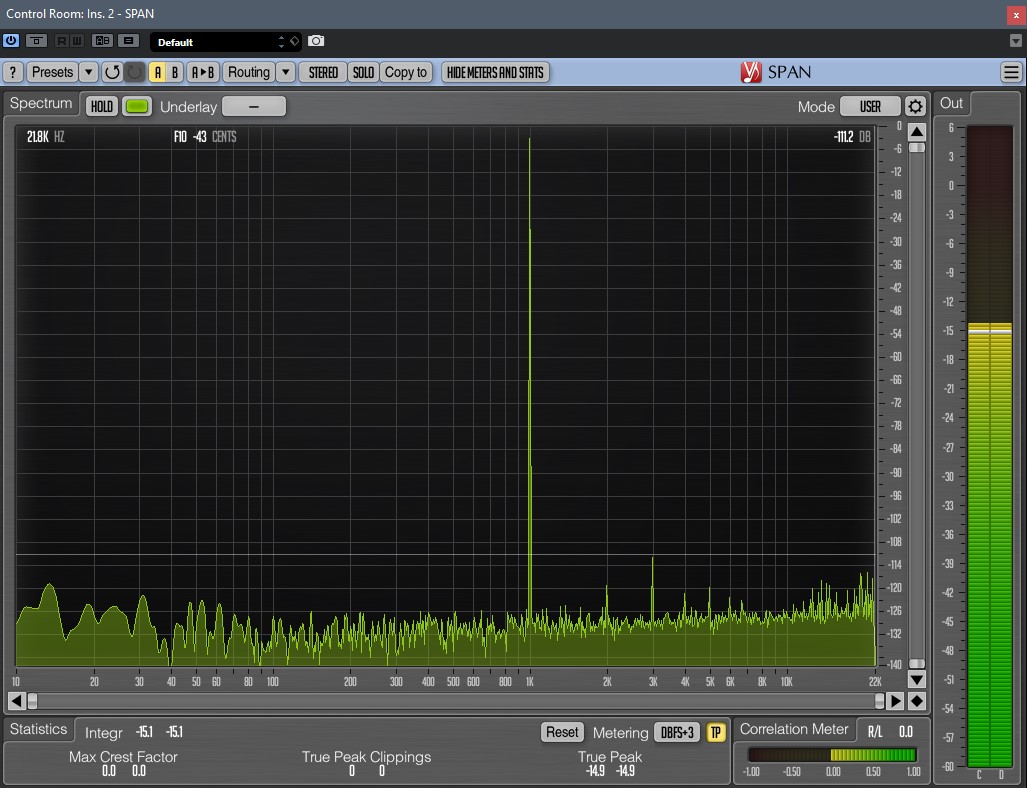Open the Metering DBFS+3 selector
This screenshot has height=788, width=1027.
(x=677, y=732)
